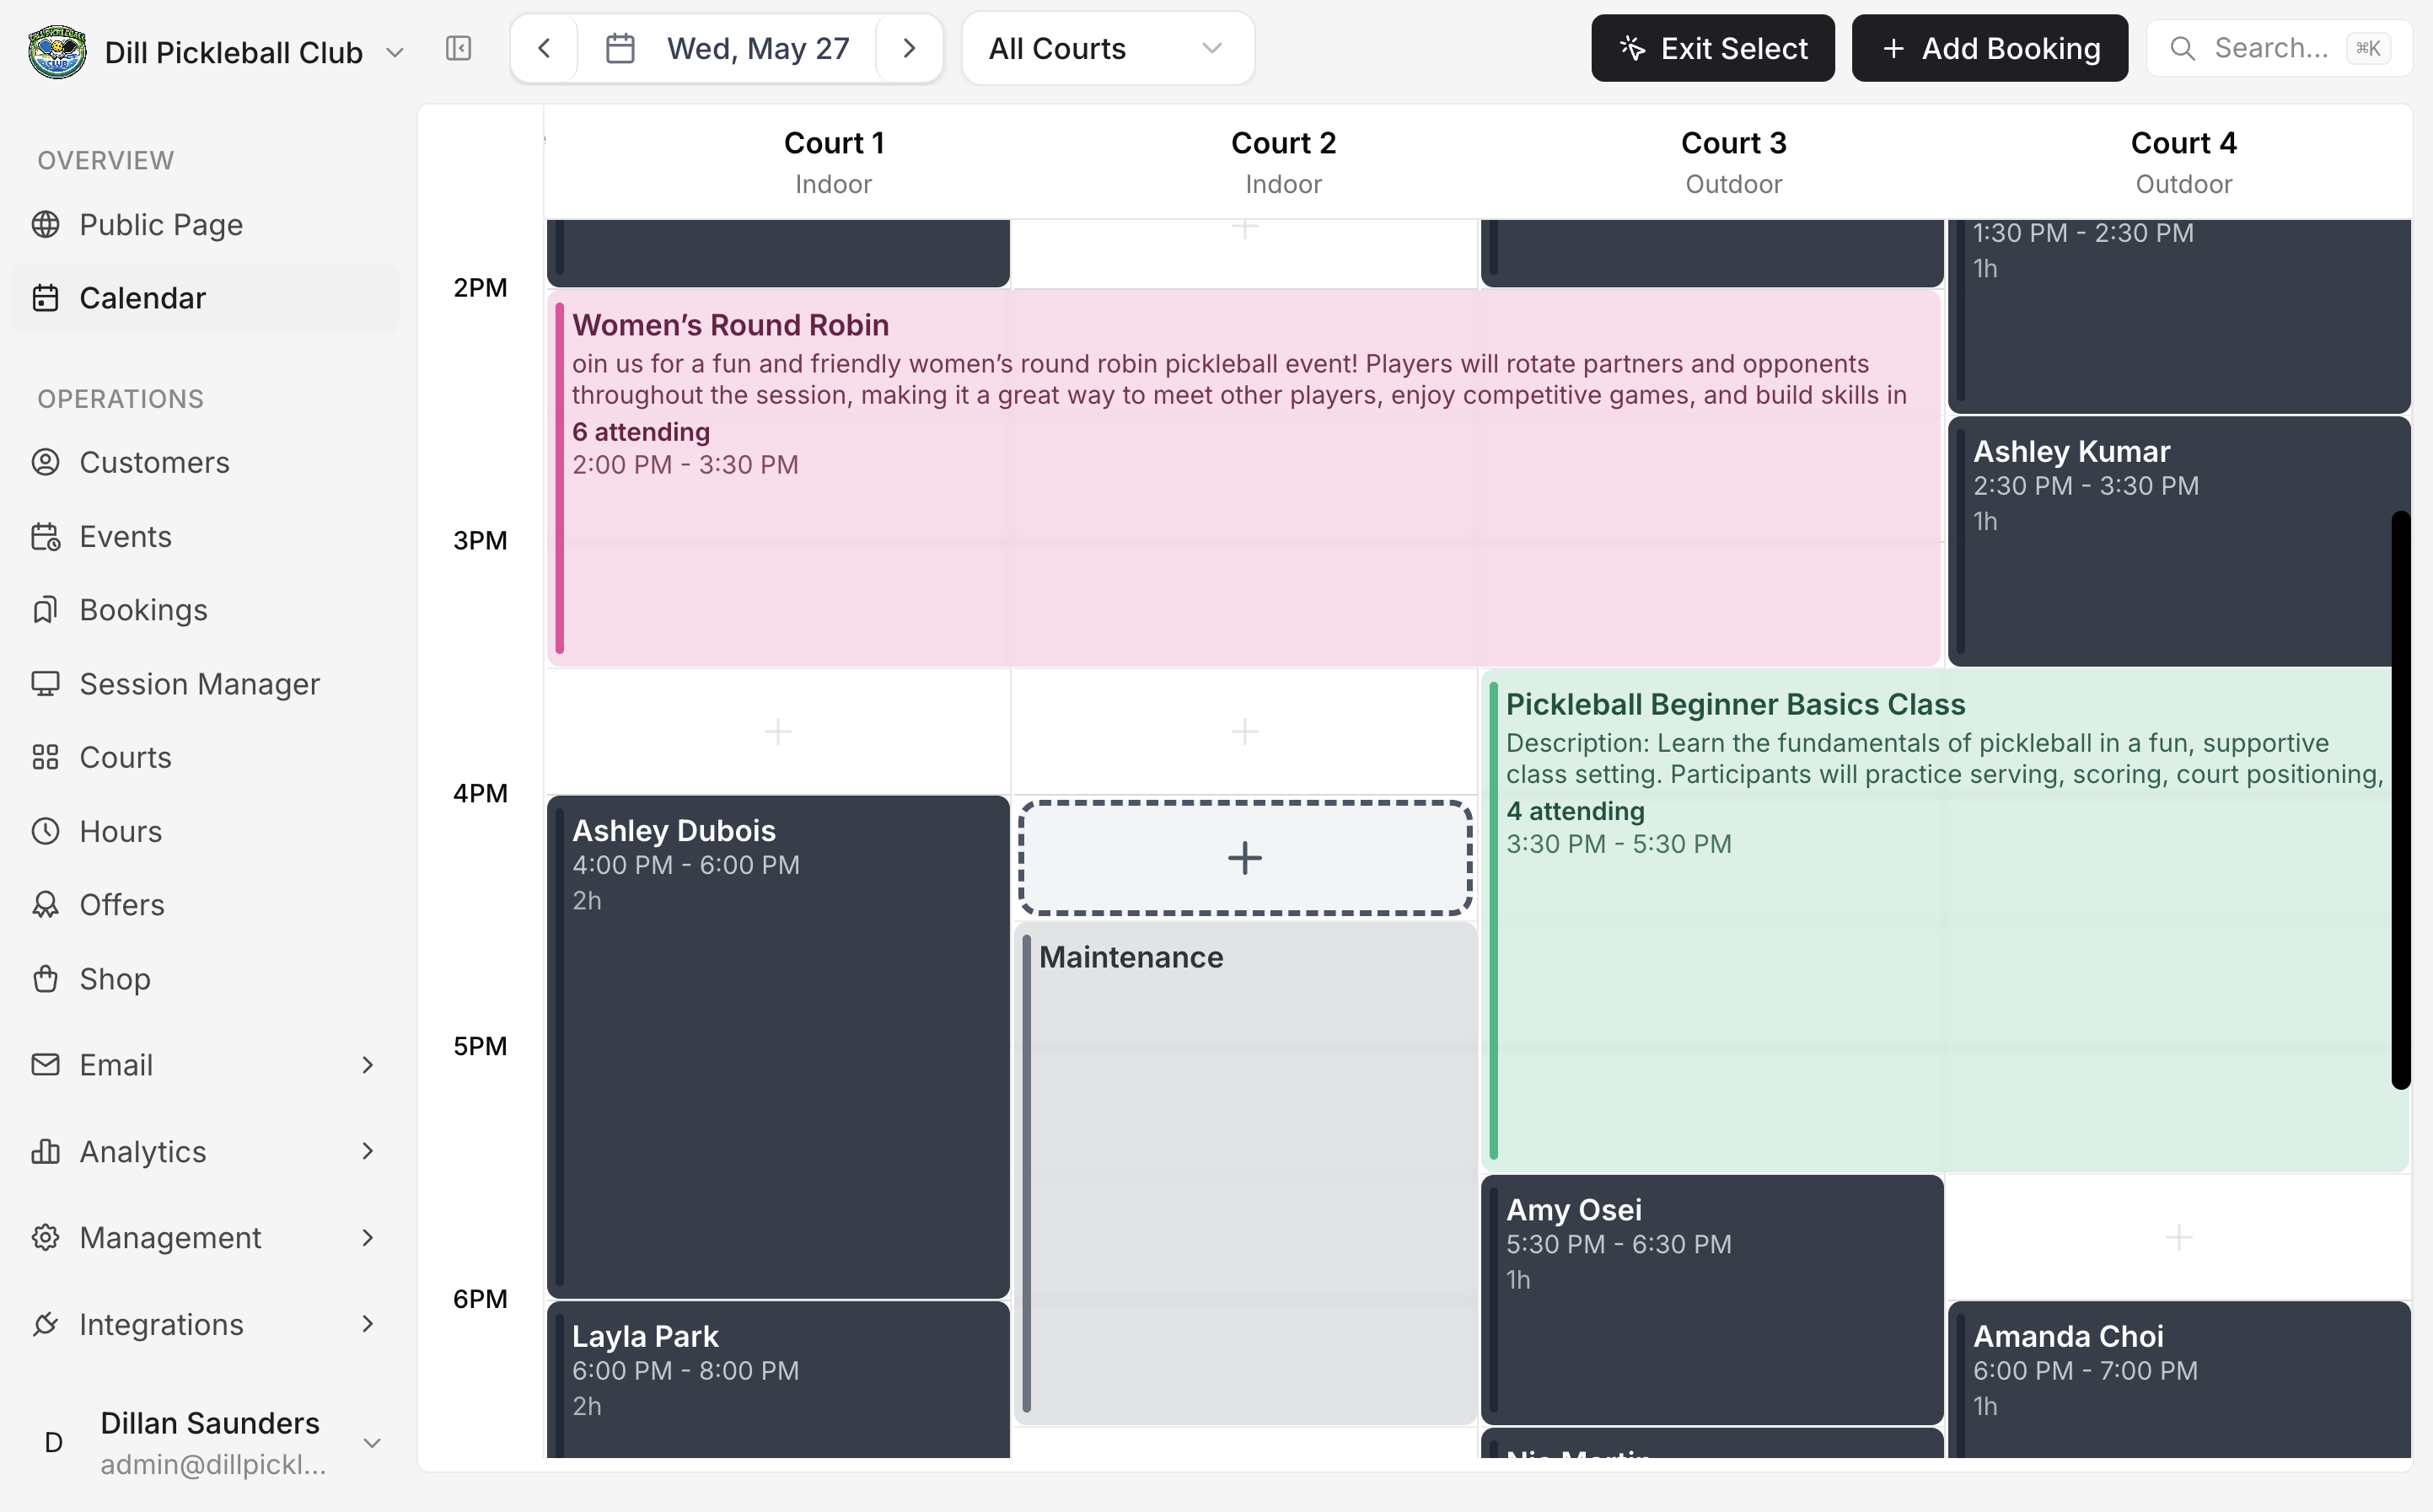Open Shop bag icon
Screen dimensions: 2433x1512
pyautogui.click(x=45, y=979)
